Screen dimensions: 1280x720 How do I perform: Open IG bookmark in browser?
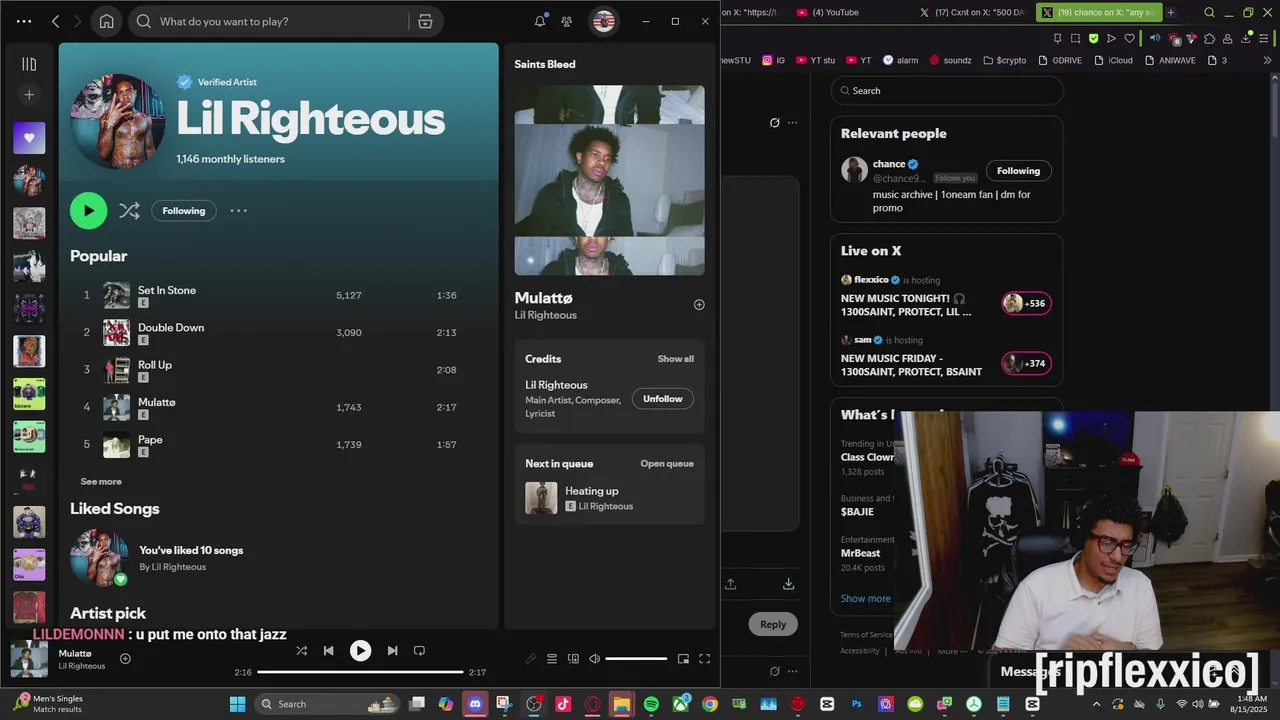(774, 60)
